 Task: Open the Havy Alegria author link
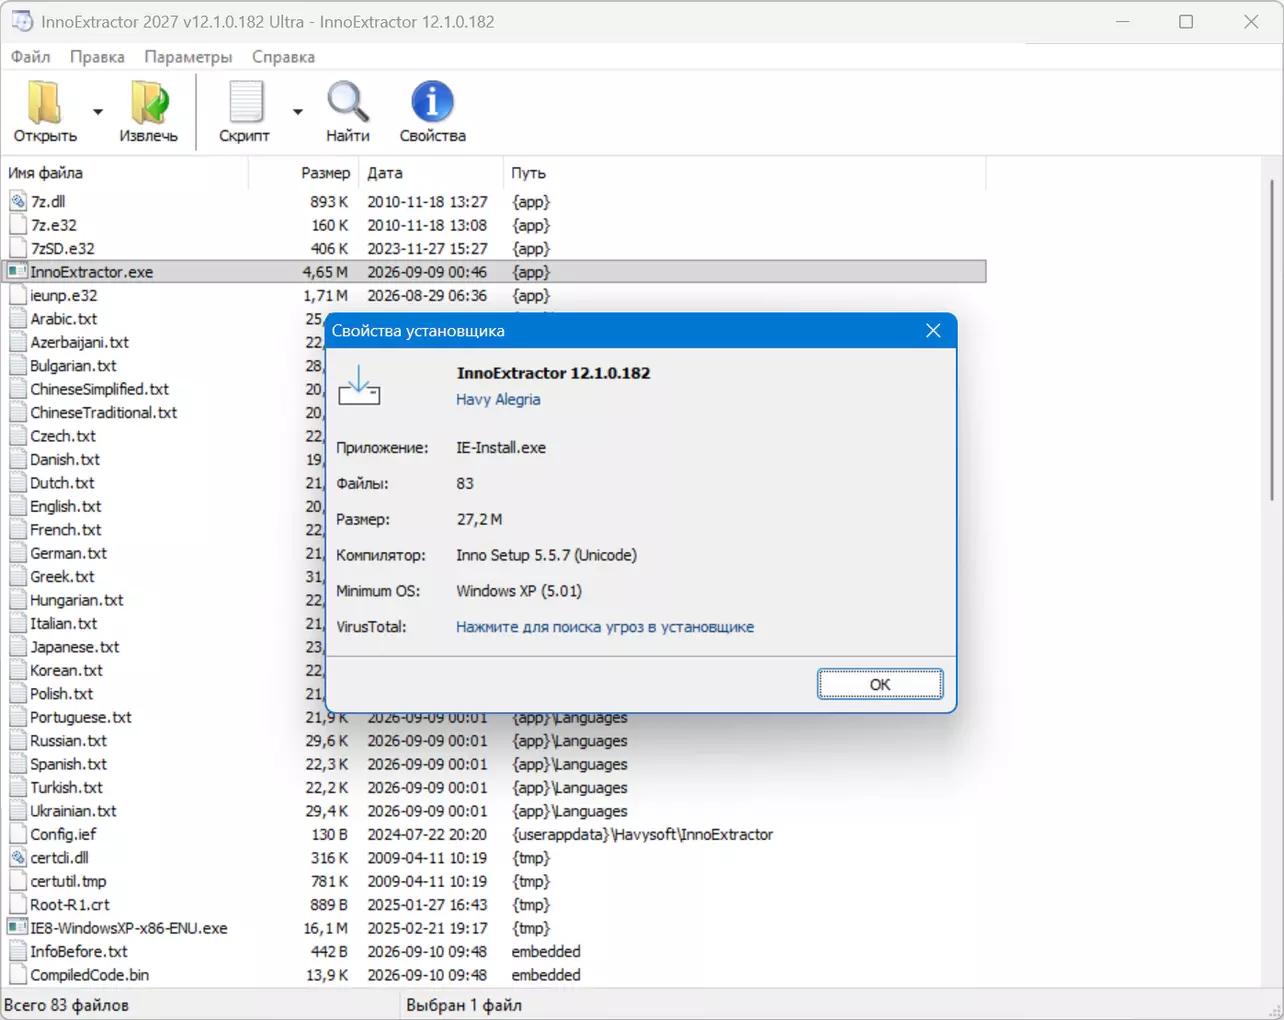[498, 399]
